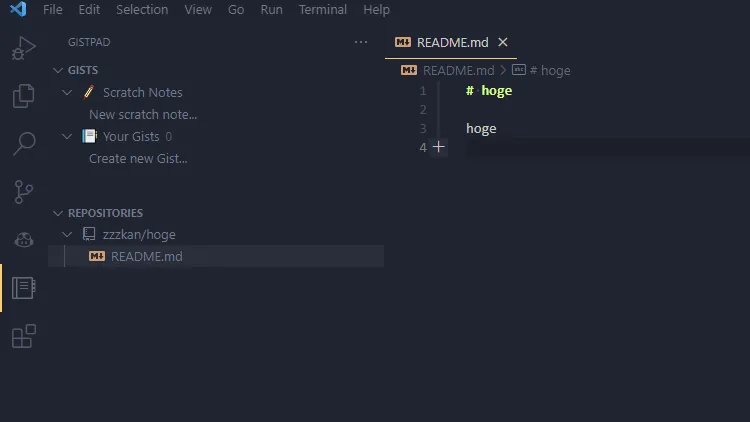Close the README.md editor tab
This screenshot has height=422, width=750.
(x=503, y=42)
